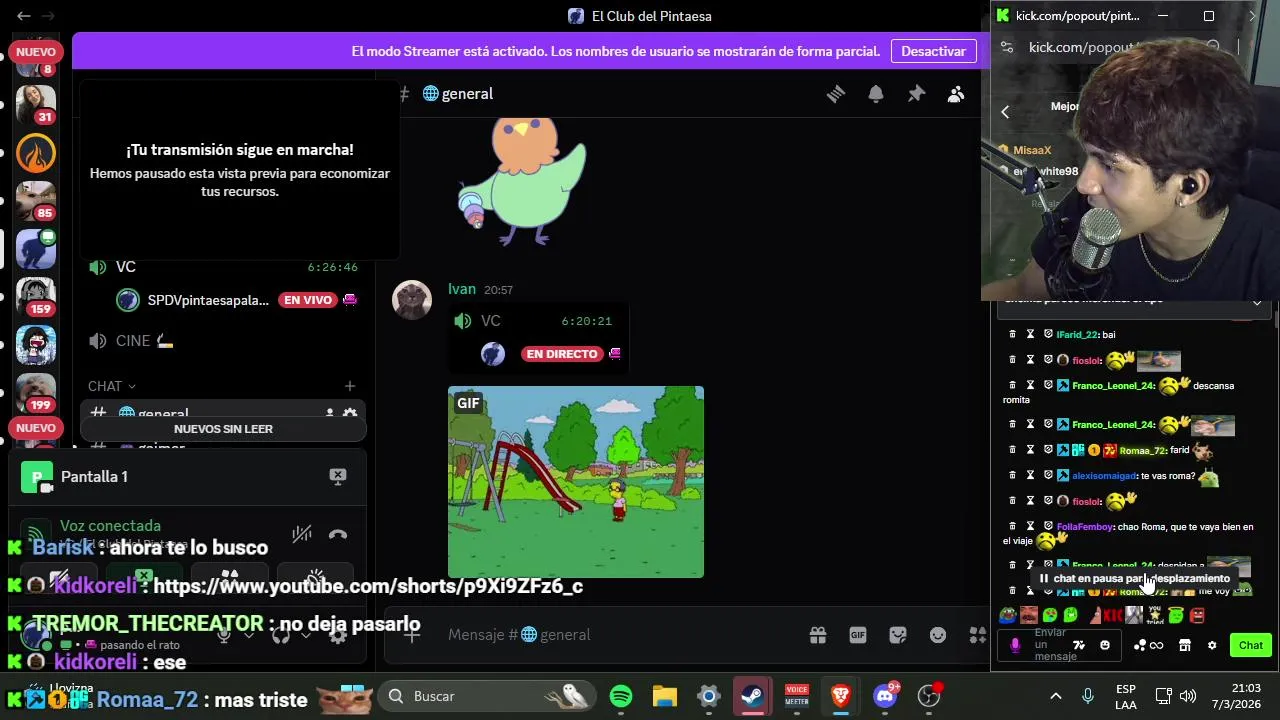Open Kick emote picker smiley
The height and width of the screenshot is (720, 1280).
click(x=1105, y=645)
